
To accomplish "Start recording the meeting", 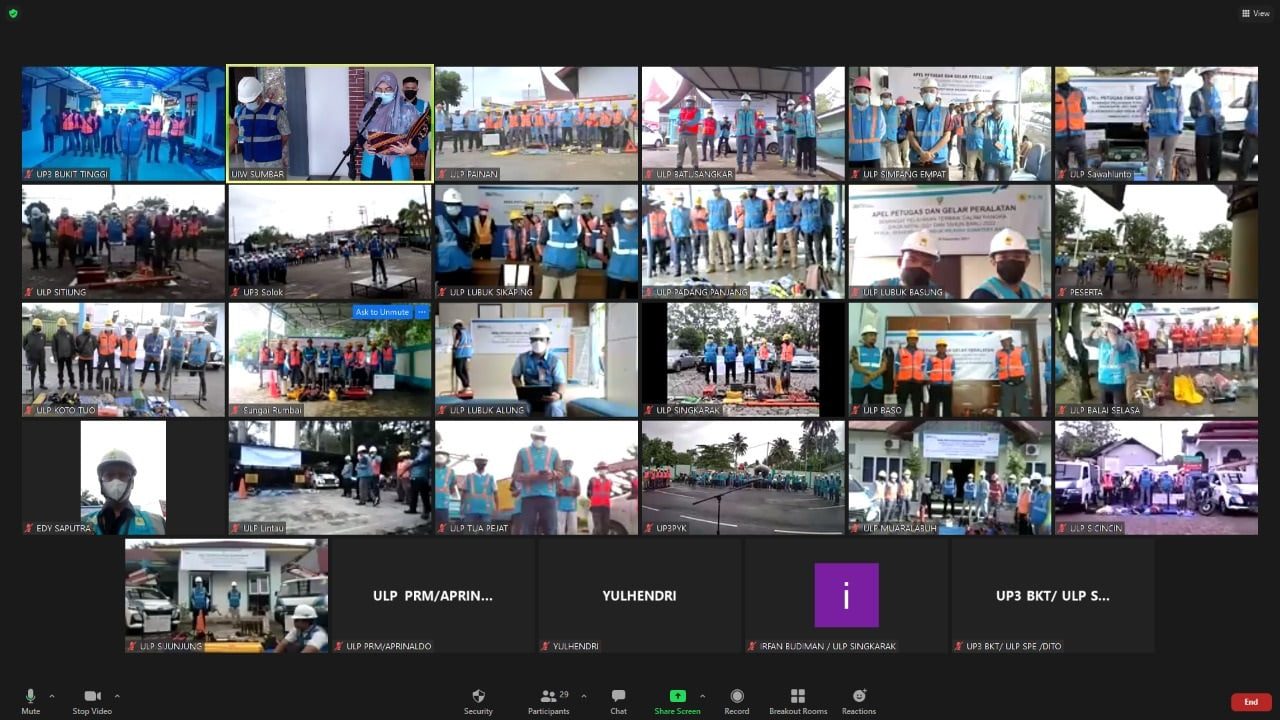I will (737, 701).
